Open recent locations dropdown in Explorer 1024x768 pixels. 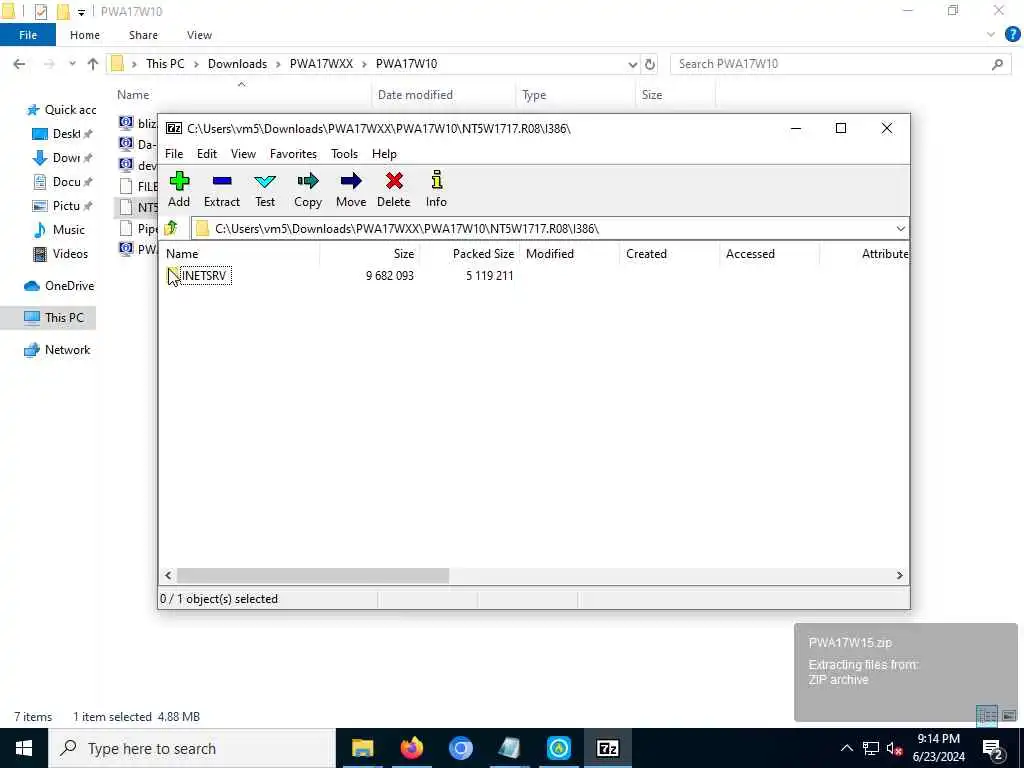pos(72,64)
